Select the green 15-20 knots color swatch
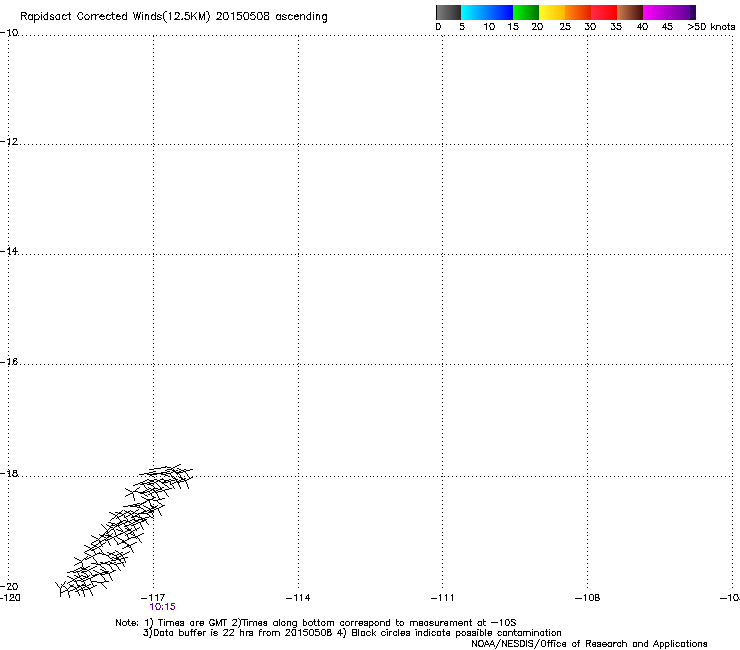The image size is (740, 650). click(x=526, y=12)
